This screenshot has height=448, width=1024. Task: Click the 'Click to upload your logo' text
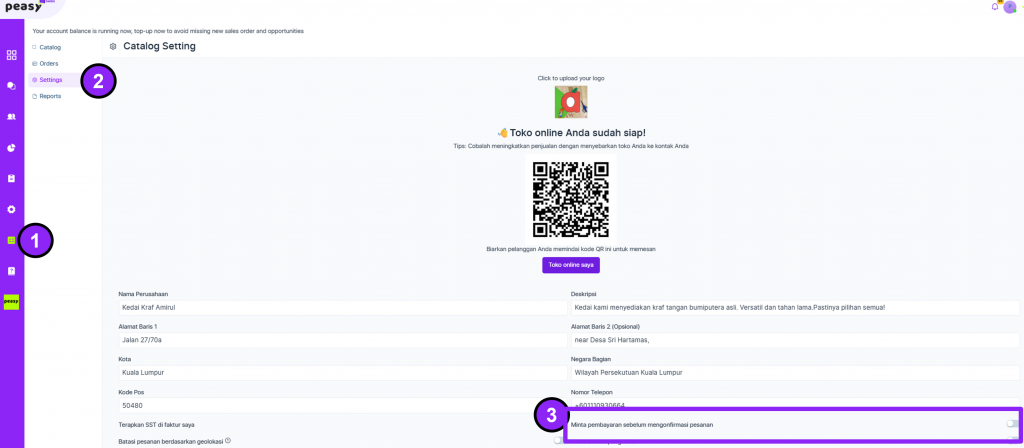click(x=571, y=78)
